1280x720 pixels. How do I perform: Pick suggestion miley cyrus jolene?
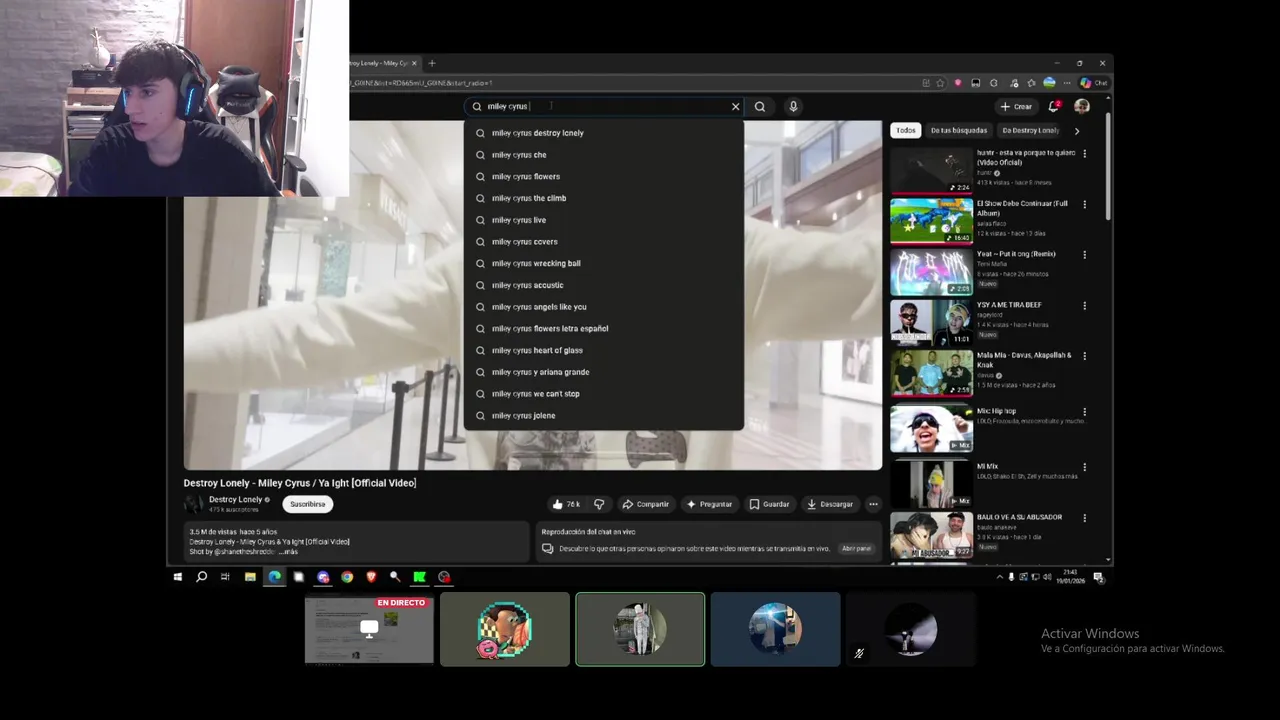click(x=604, y=416)
